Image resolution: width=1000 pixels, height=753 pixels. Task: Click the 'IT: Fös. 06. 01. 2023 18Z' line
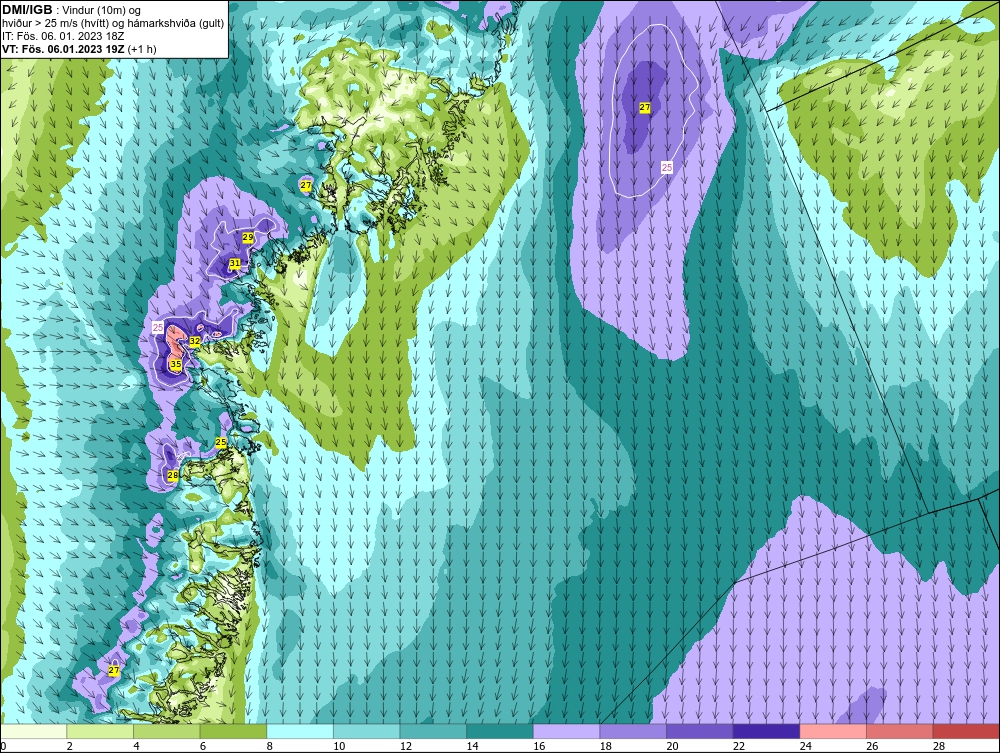click(63, 36)
